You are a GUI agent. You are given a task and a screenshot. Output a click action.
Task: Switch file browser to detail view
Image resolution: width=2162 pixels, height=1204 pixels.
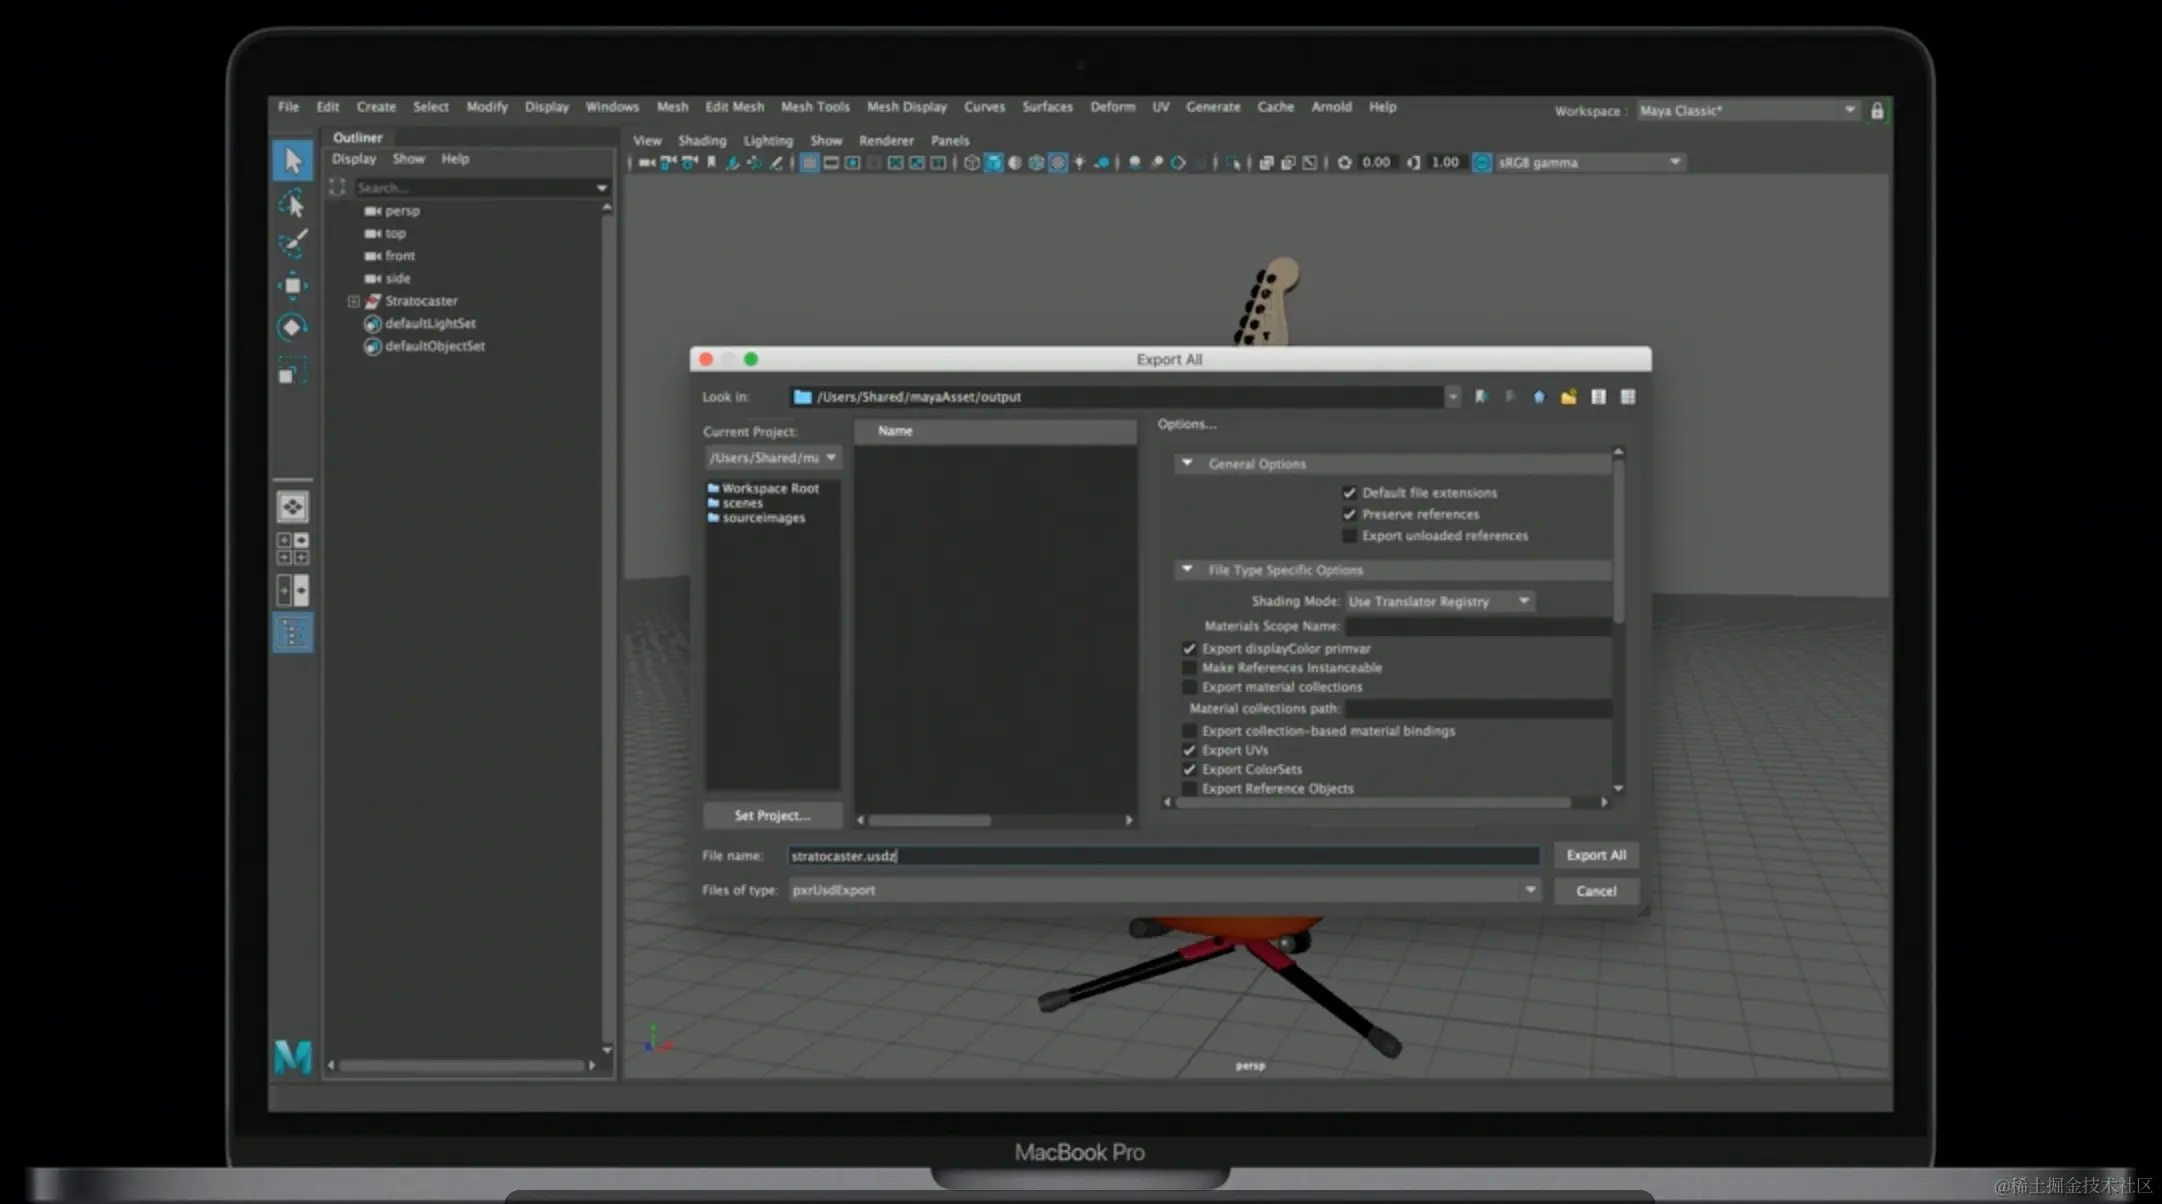click(x=1628, y=397)
